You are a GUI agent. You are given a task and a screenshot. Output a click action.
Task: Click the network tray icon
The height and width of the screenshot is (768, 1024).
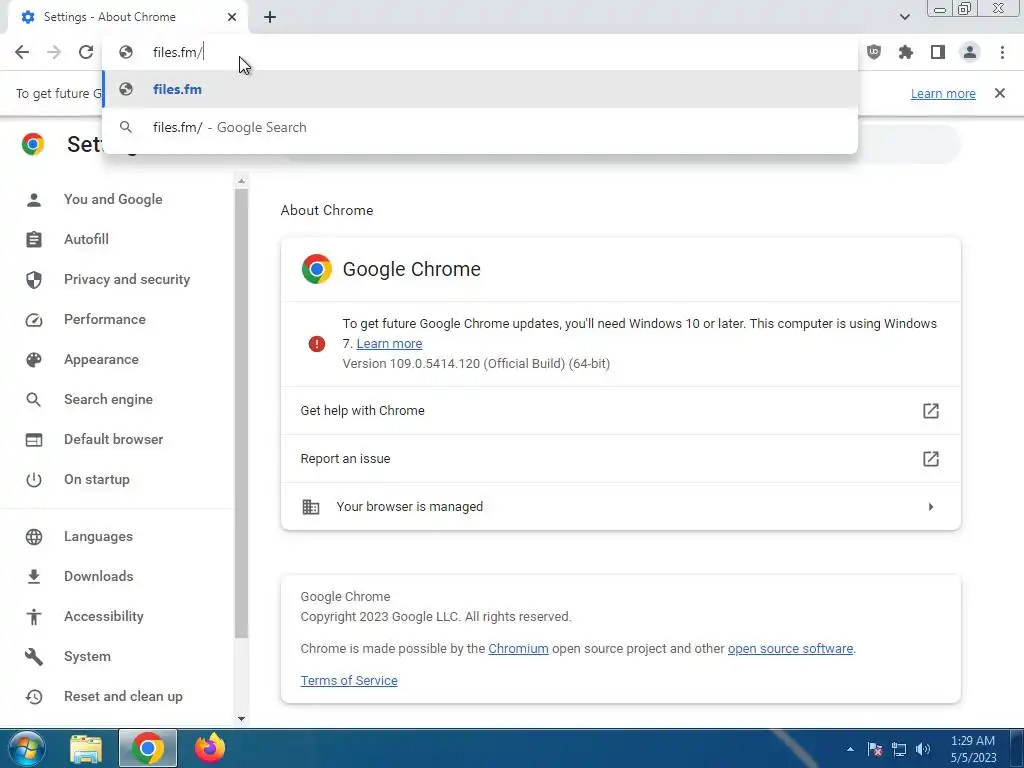click(x=899, y=749)
